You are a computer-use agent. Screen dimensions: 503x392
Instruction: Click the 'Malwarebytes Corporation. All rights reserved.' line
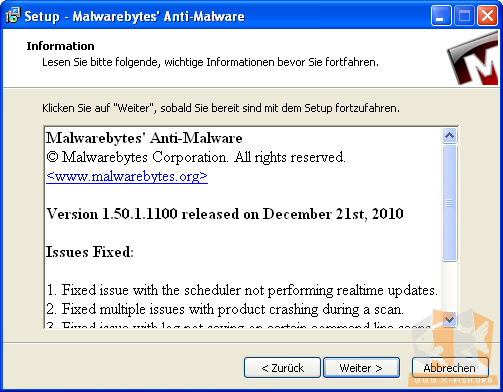coord(196,157)
